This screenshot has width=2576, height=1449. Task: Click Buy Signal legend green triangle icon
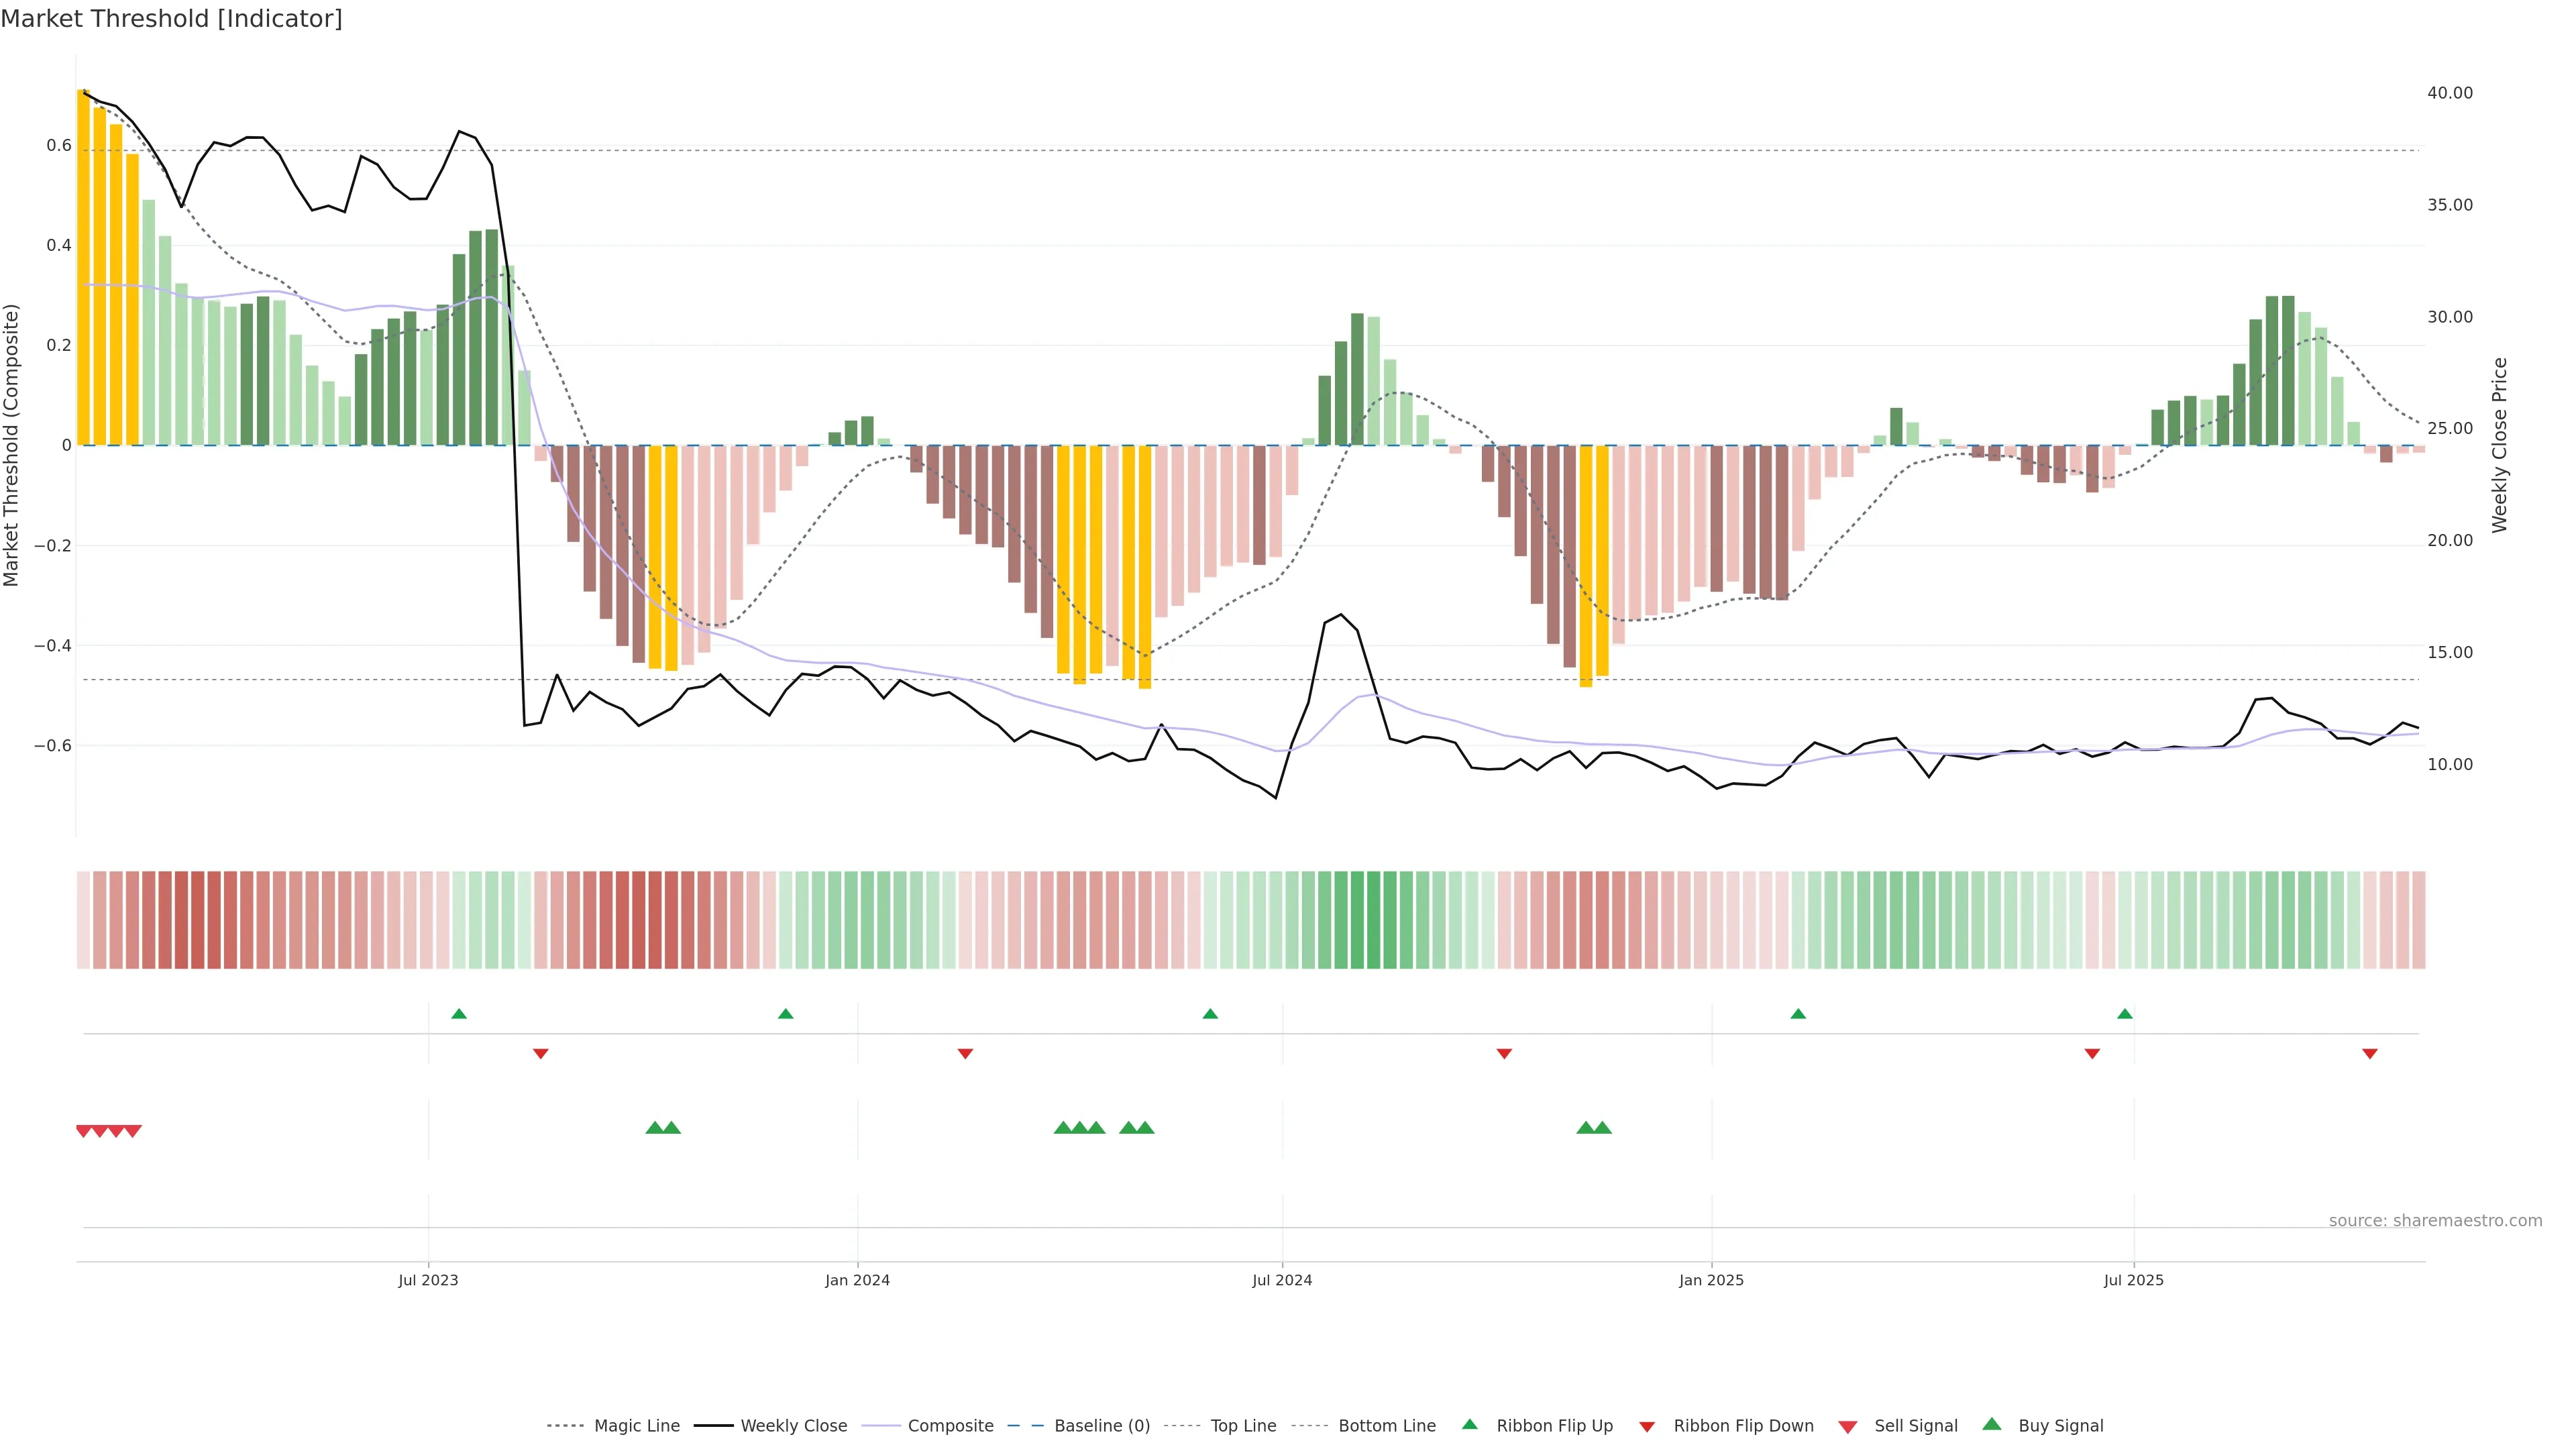(x=1991, y=1425)
